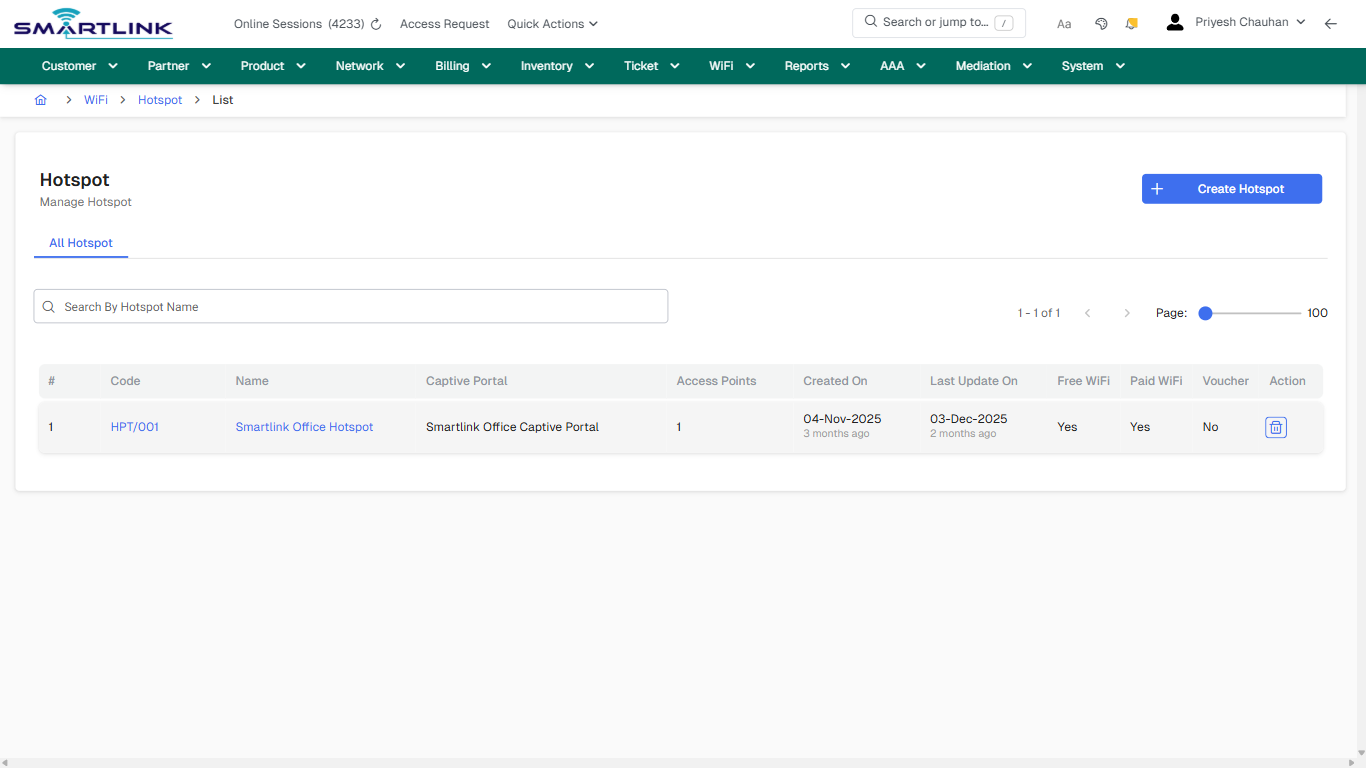This screenshot has width=1366, height=768.
Task: Refresh the Online Sessions count
Action: [x=375, y=23]
